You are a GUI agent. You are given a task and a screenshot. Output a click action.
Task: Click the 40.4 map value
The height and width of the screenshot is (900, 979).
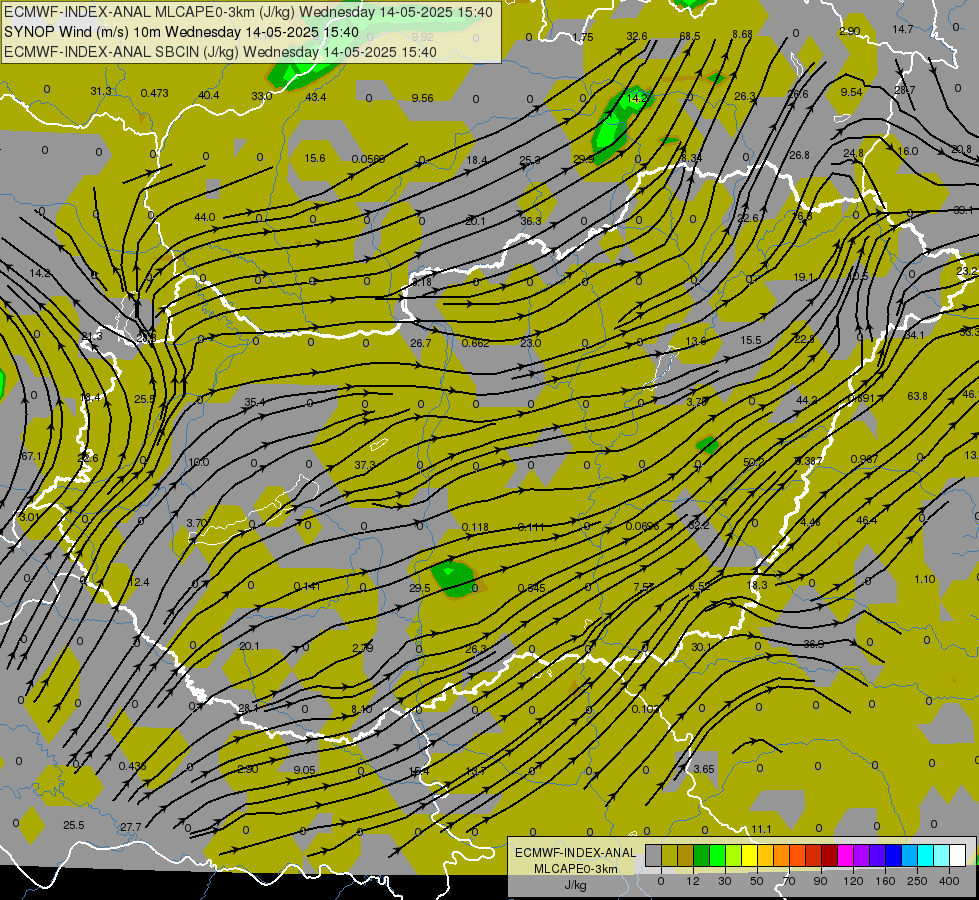point(209,95)
